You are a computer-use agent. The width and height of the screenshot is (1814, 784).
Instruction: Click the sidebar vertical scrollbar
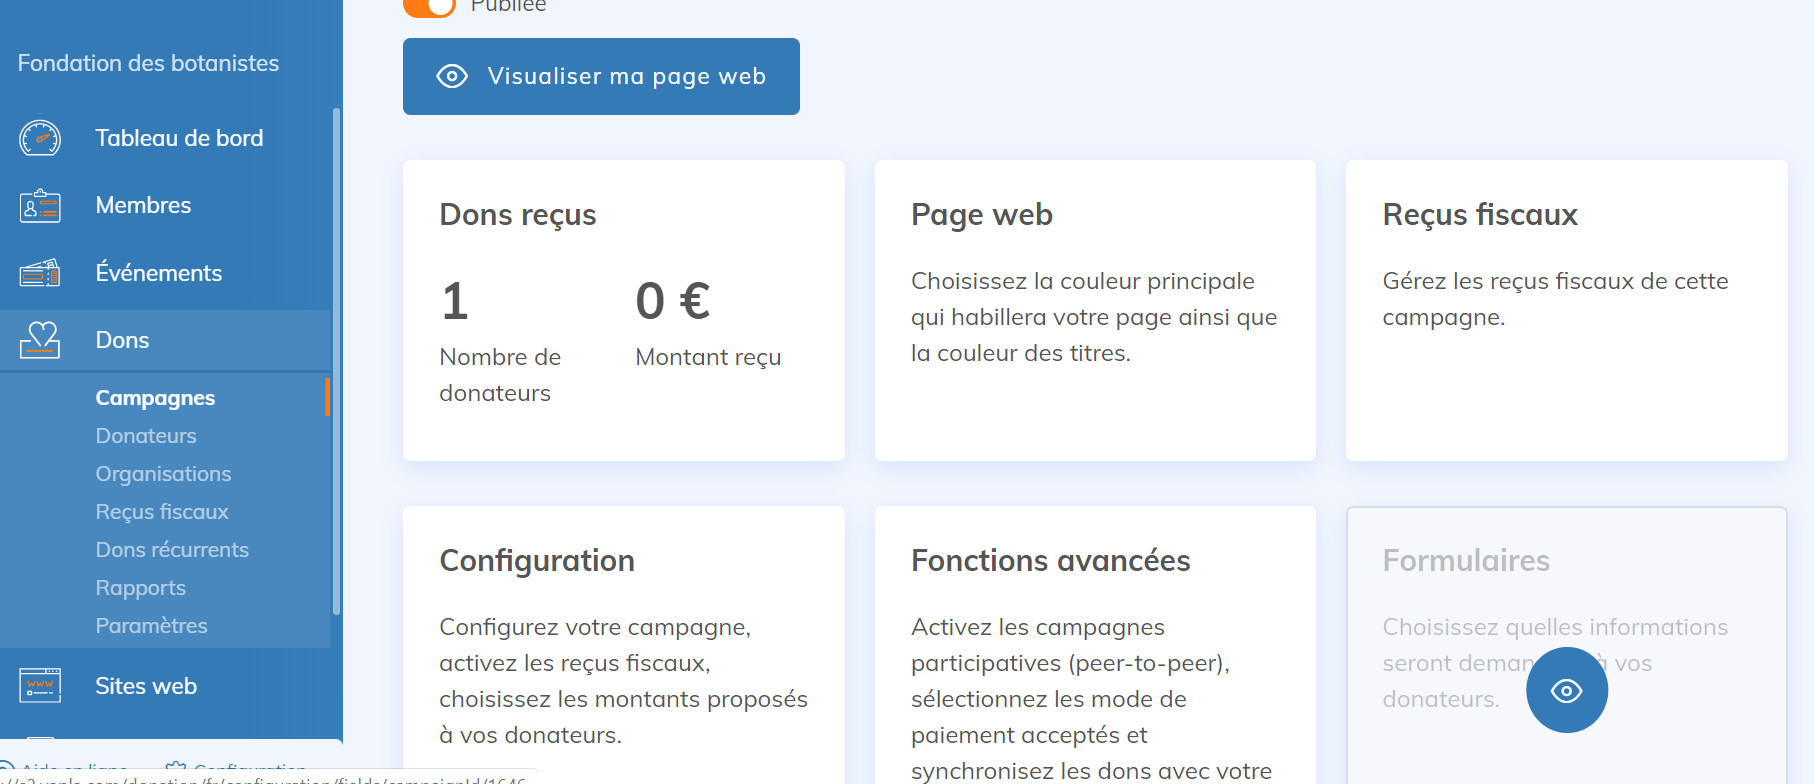pyautogui.click(x=336, y=360)
